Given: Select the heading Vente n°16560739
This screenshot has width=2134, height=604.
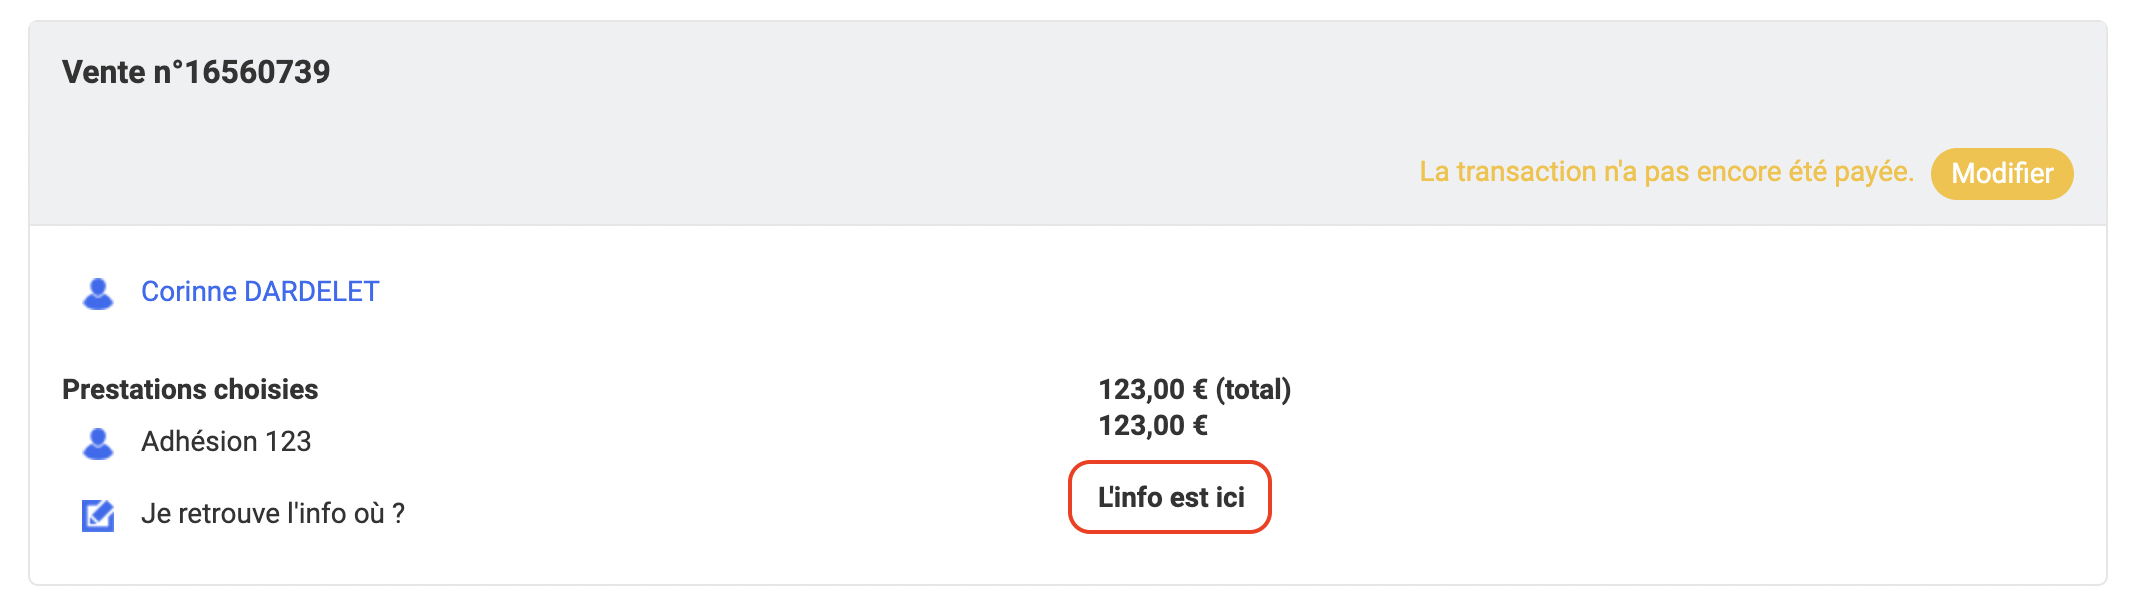Looking at the screenshot, I should [196, 72].
